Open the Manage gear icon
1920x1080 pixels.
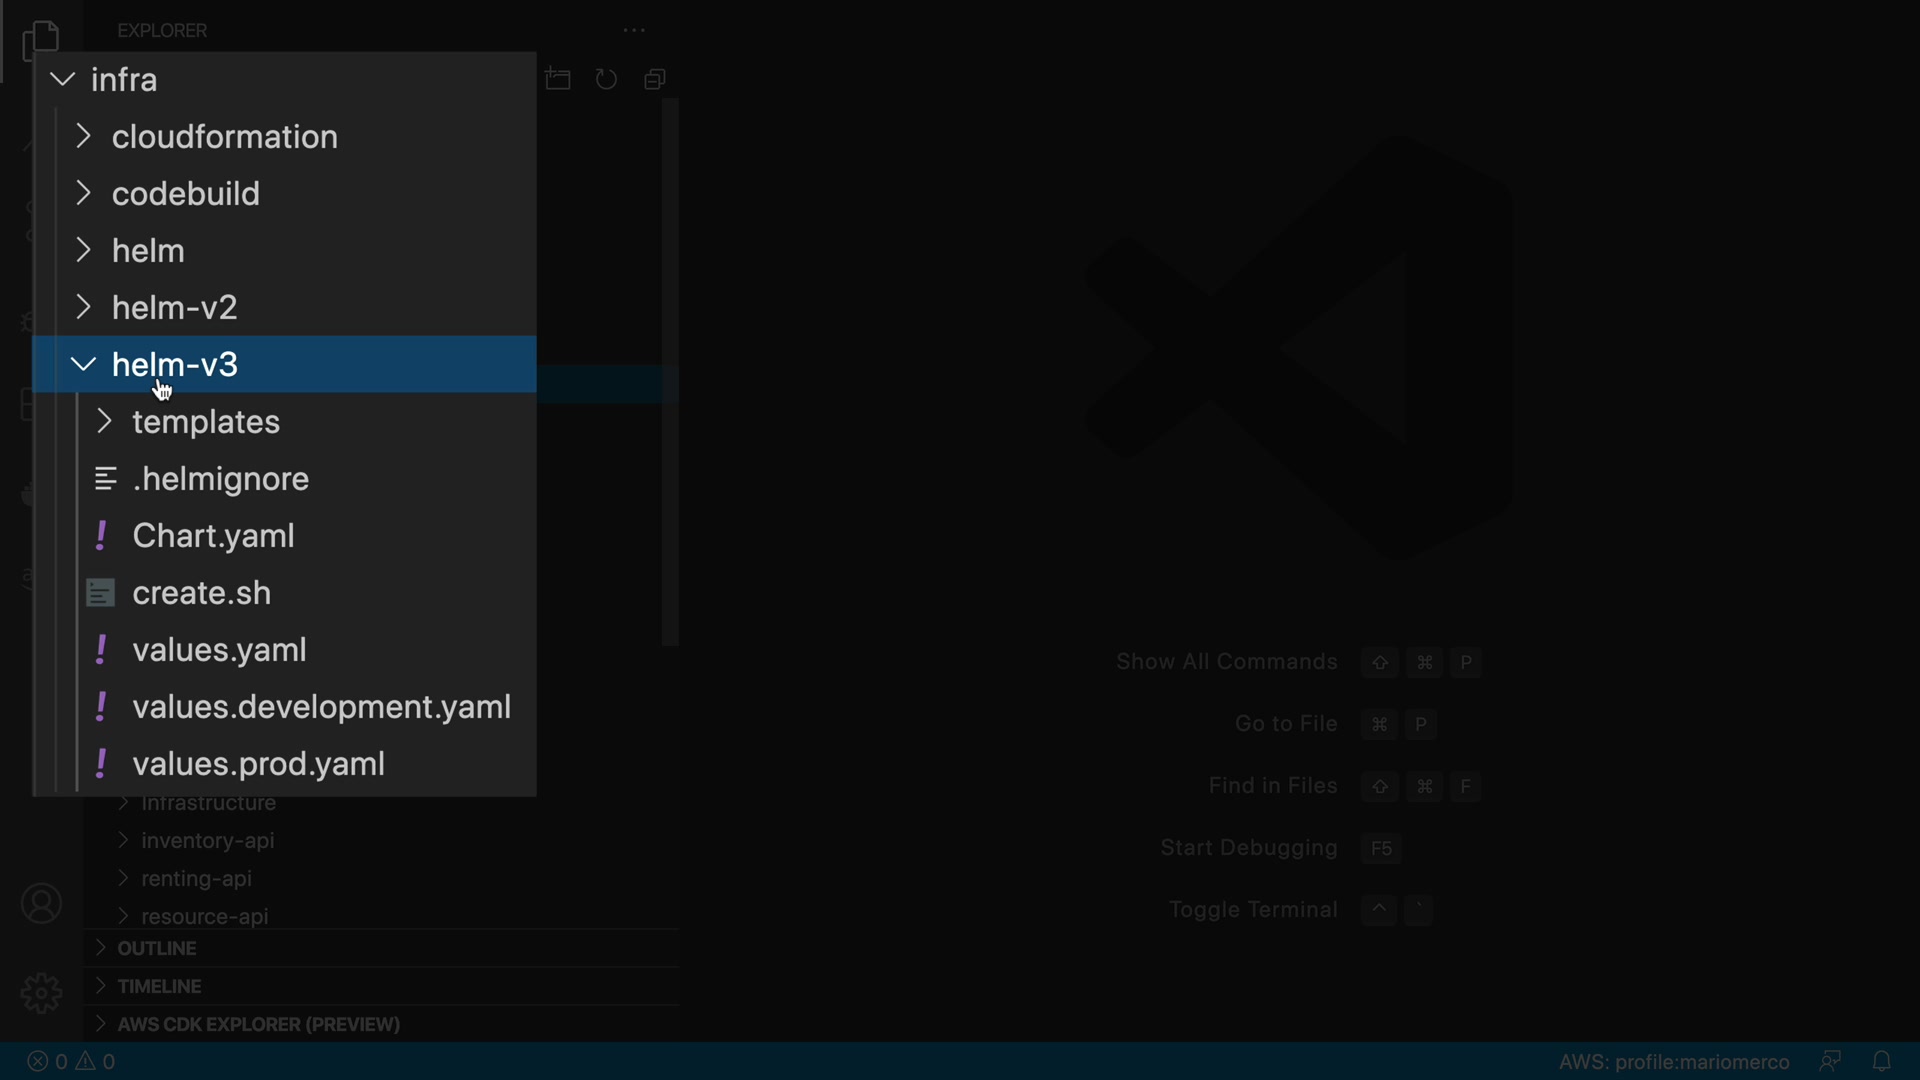pos(41,993)
